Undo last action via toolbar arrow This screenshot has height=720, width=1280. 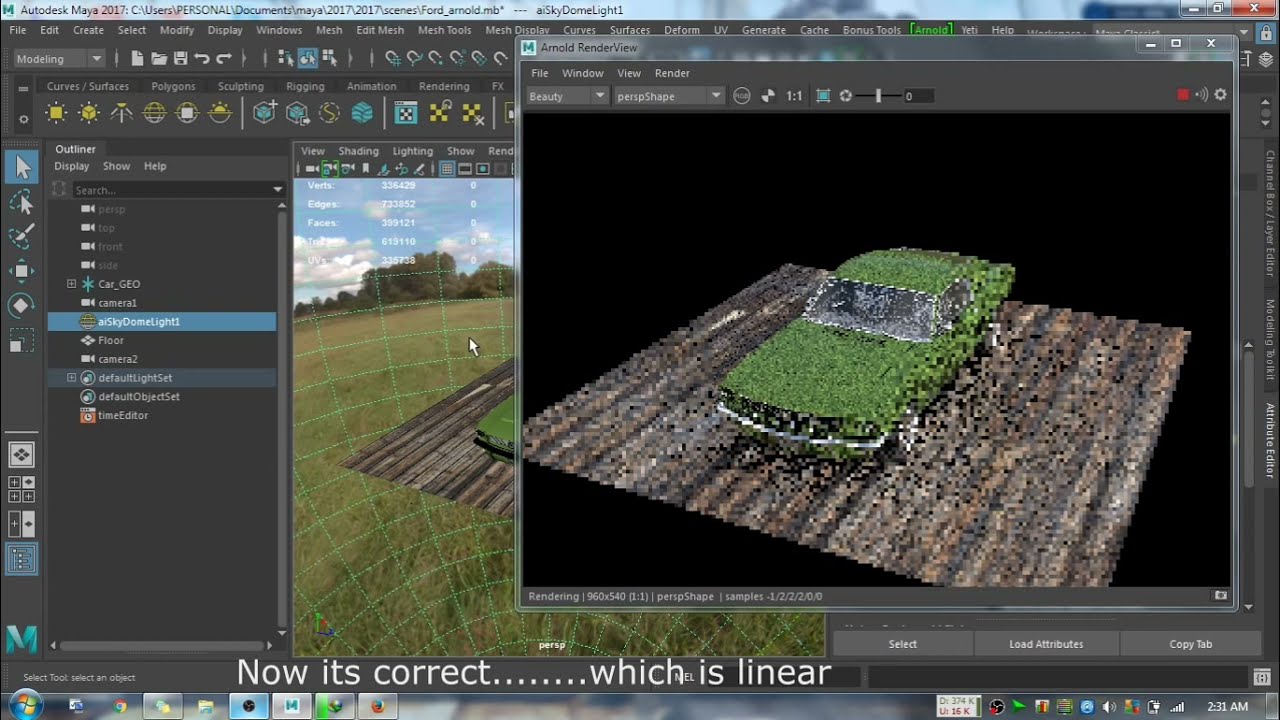[x=202, y=59]
